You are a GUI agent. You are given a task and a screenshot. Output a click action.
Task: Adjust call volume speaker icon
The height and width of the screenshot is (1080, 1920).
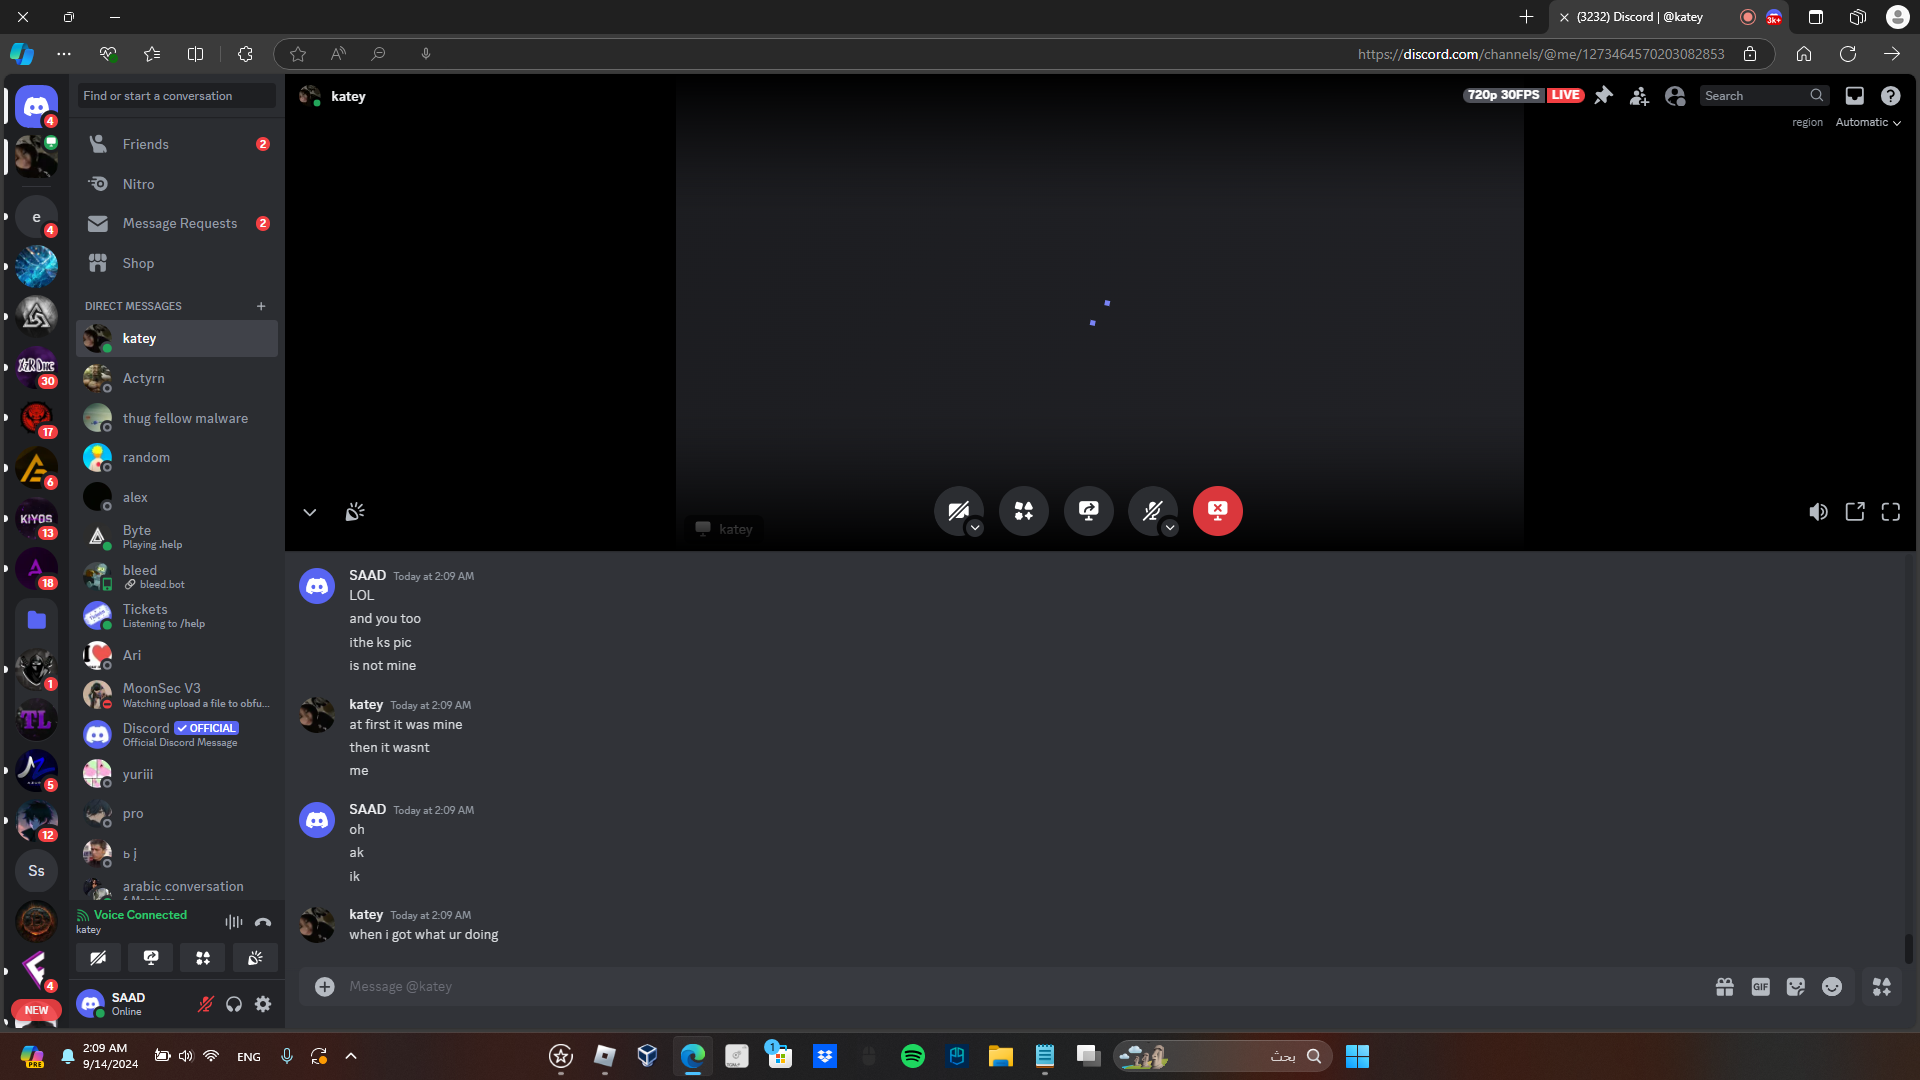click(1818, 512)
